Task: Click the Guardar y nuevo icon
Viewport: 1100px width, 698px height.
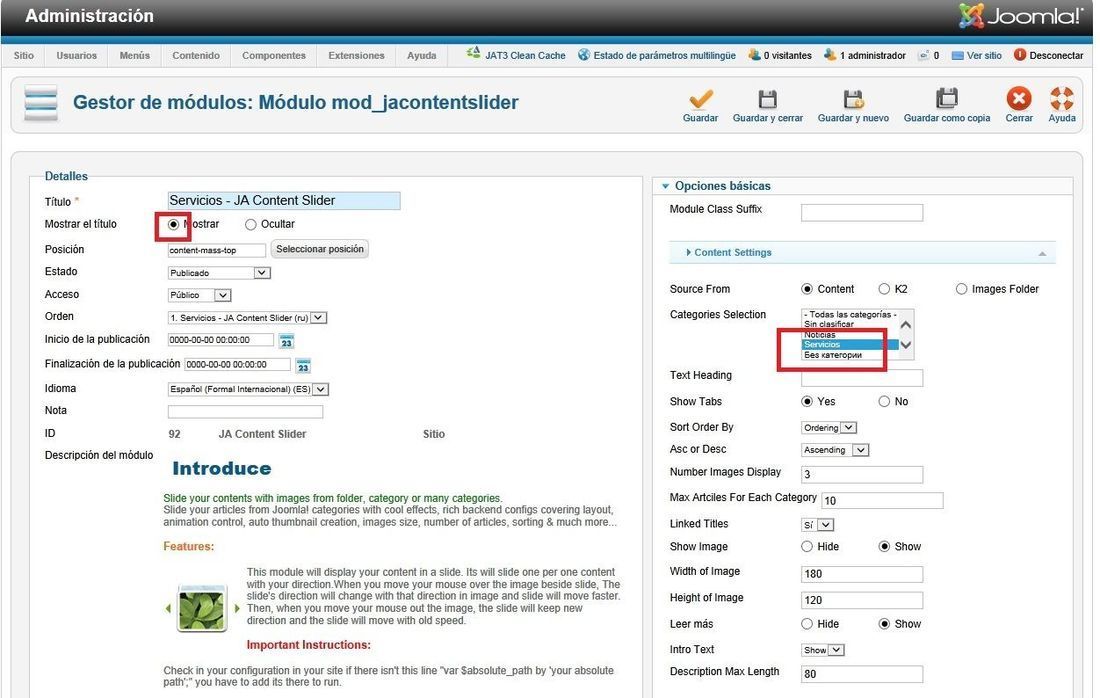Action: [x=853, y=99]
